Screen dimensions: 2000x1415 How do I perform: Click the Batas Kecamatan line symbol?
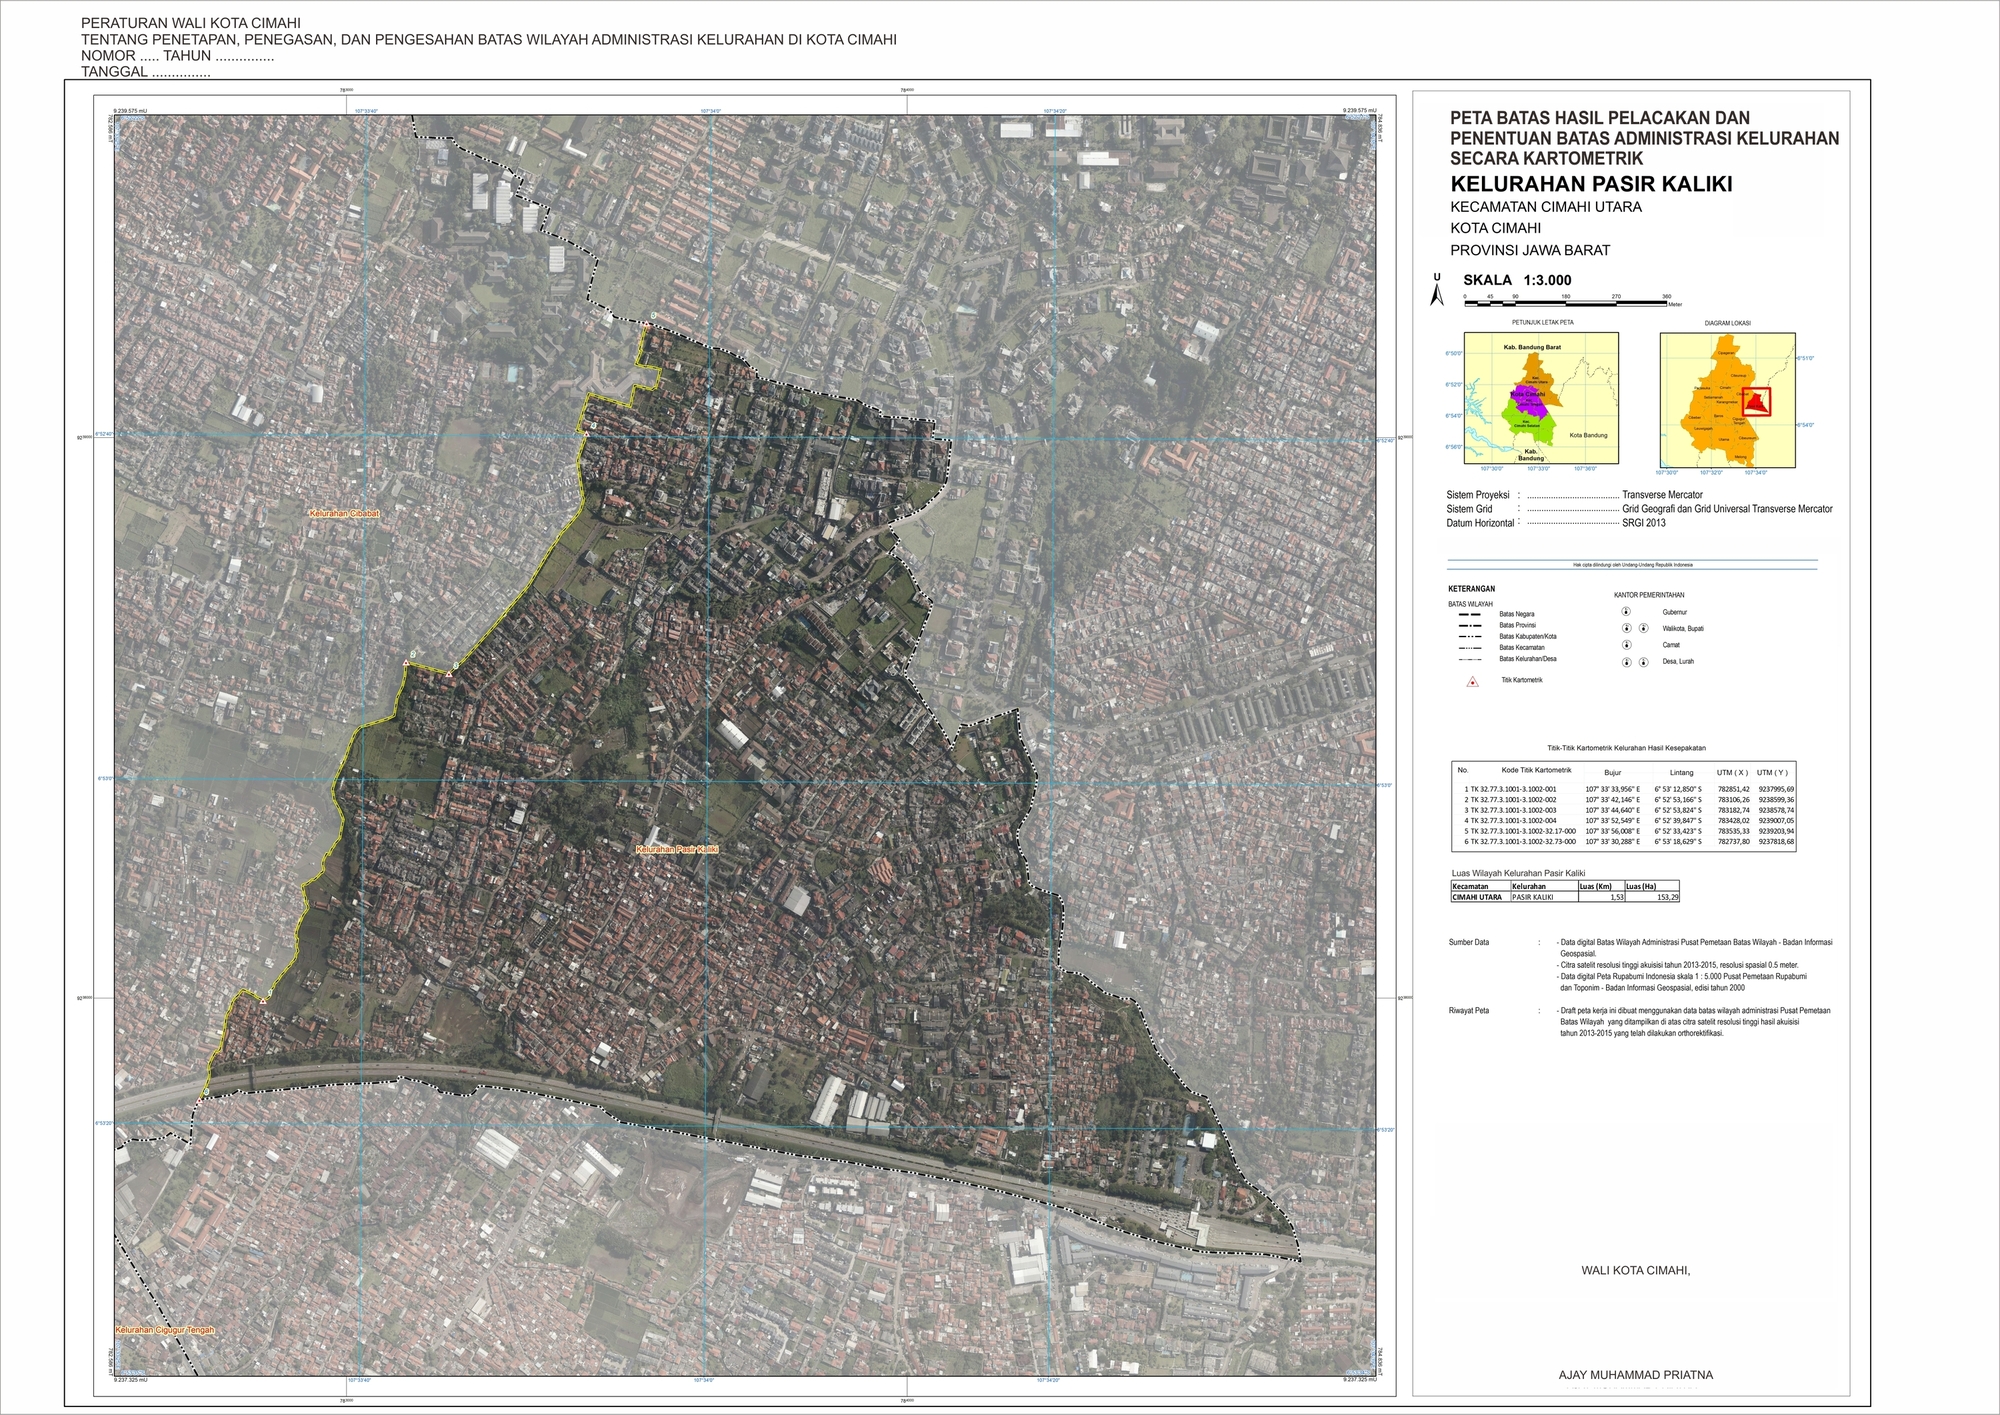(x=1470, y=648)
